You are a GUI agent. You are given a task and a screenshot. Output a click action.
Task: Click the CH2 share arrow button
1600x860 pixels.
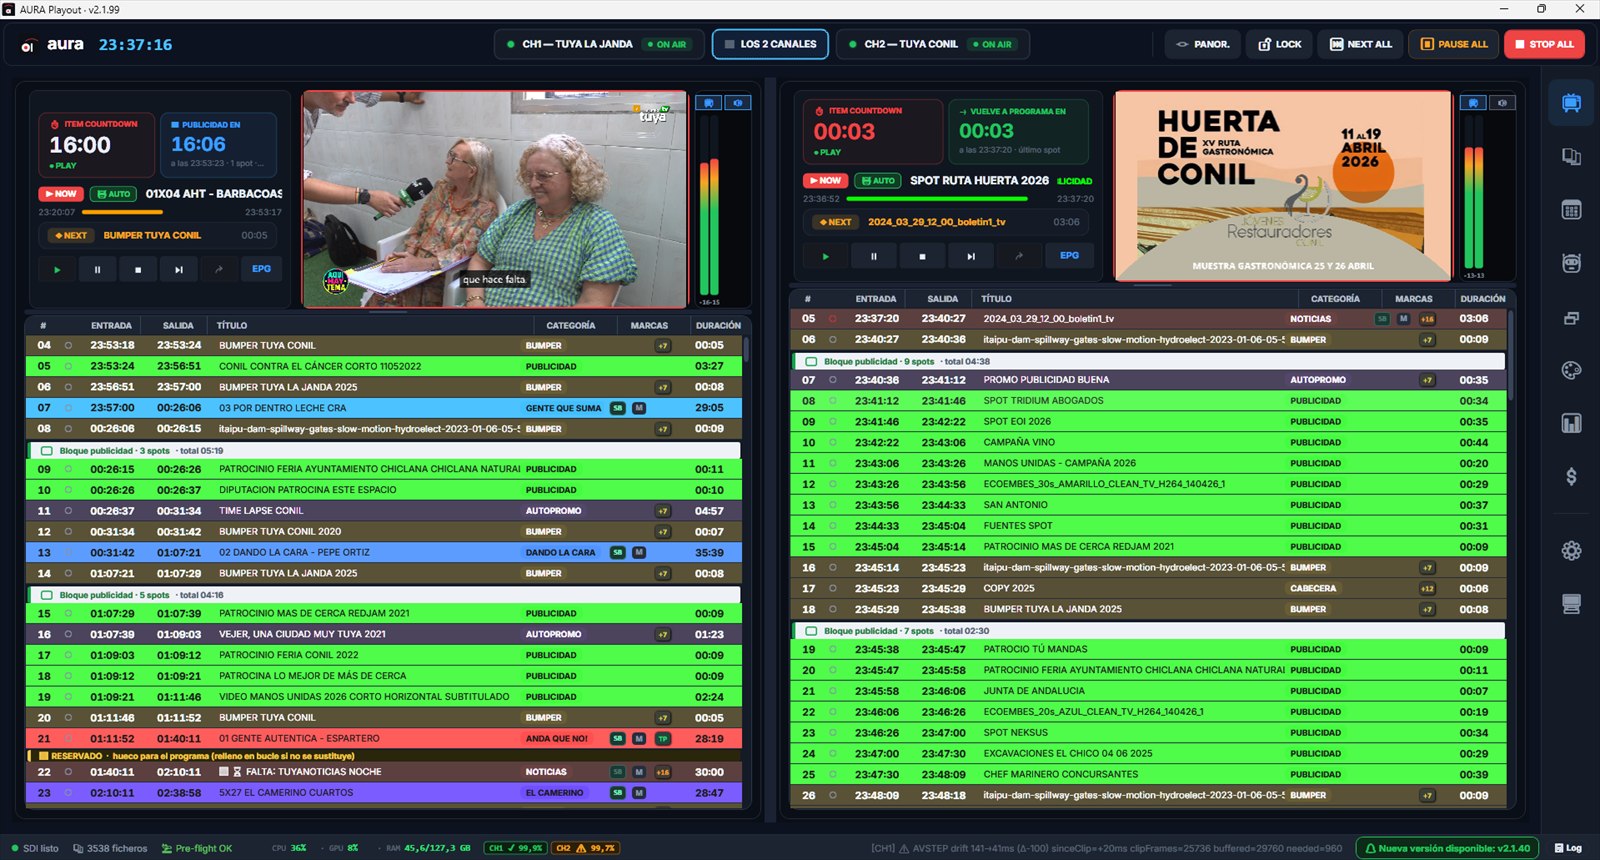1018,256
